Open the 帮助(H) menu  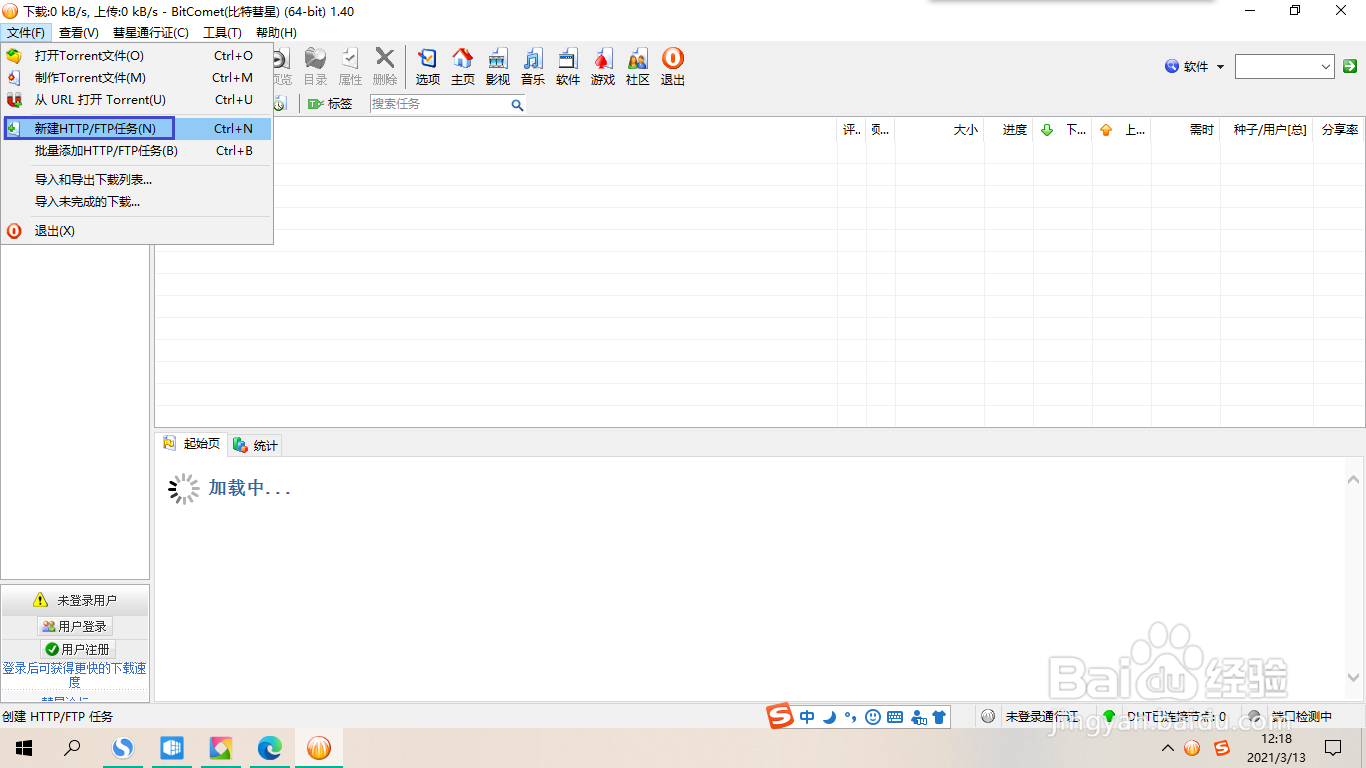tap(276, 33)
